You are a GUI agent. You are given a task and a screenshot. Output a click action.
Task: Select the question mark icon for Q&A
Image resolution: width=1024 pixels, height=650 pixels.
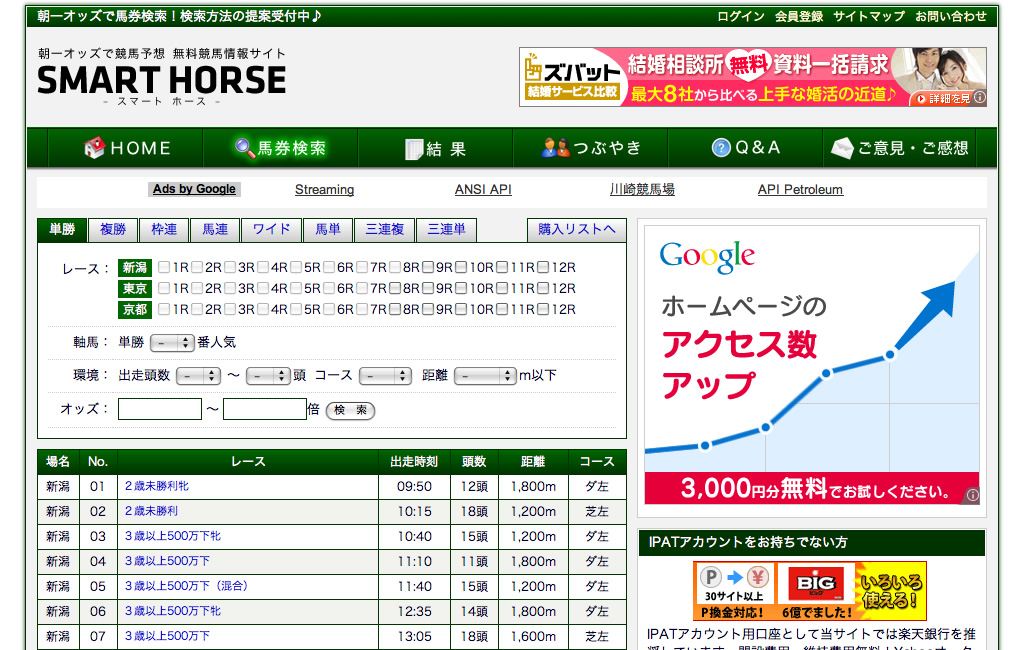pos(719,146)
